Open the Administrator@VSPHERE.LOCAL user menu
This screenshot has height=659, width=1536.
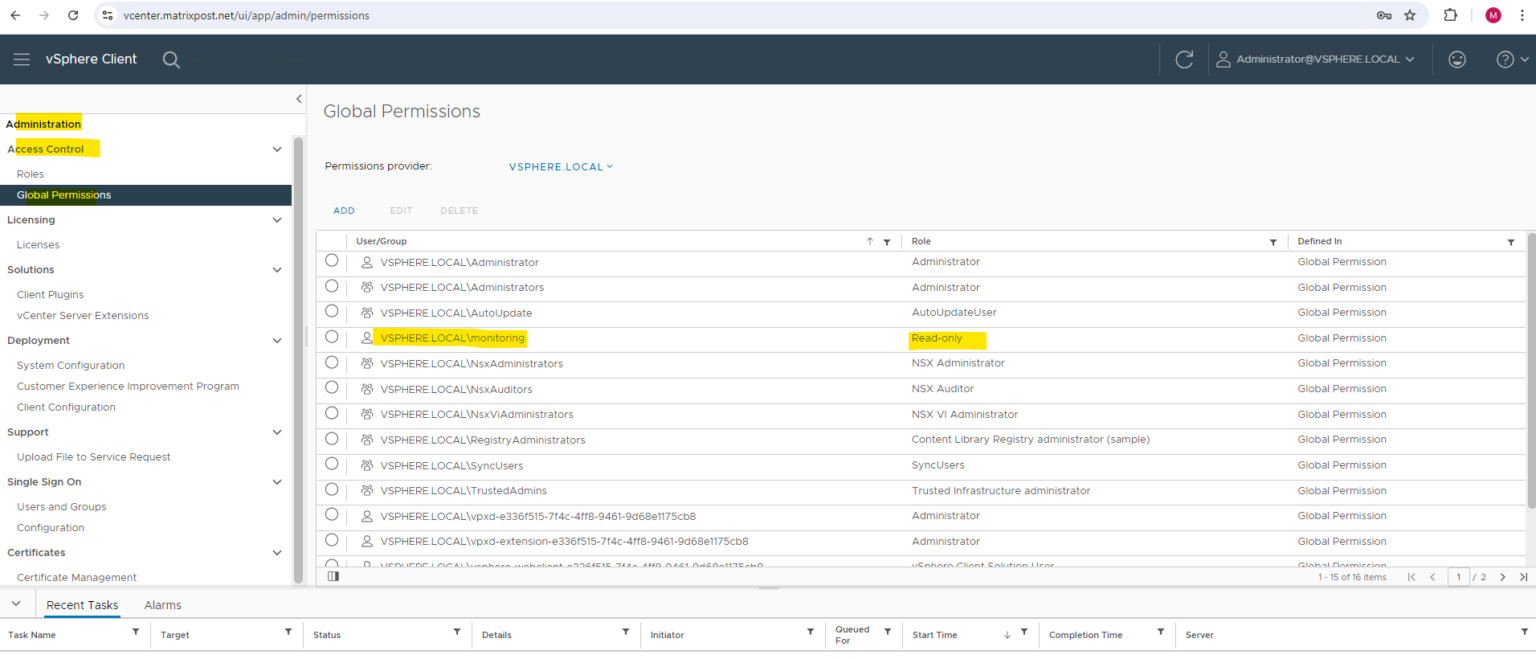point(1316,59)
